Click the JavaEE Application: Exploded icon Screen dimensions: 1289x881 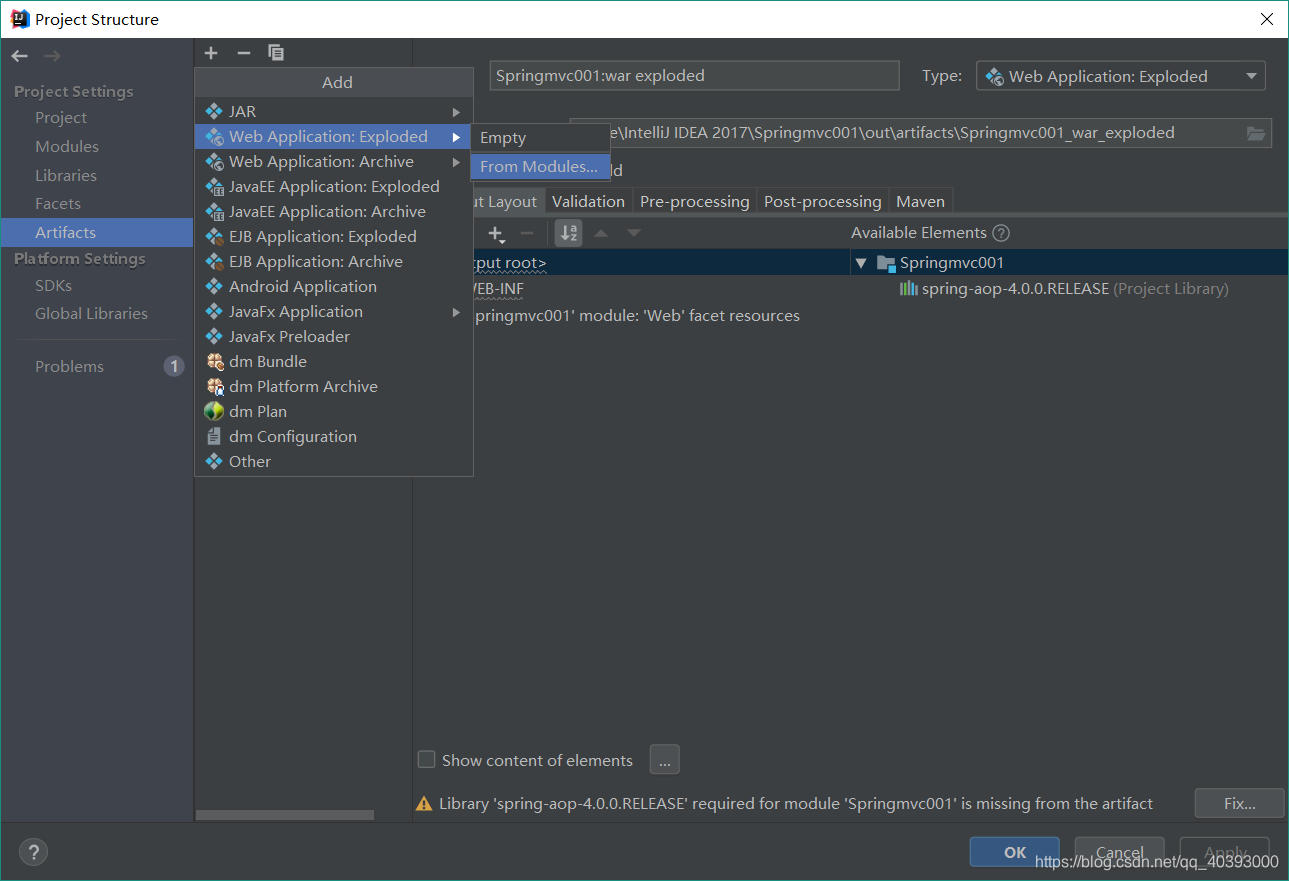tap(214, 186)
